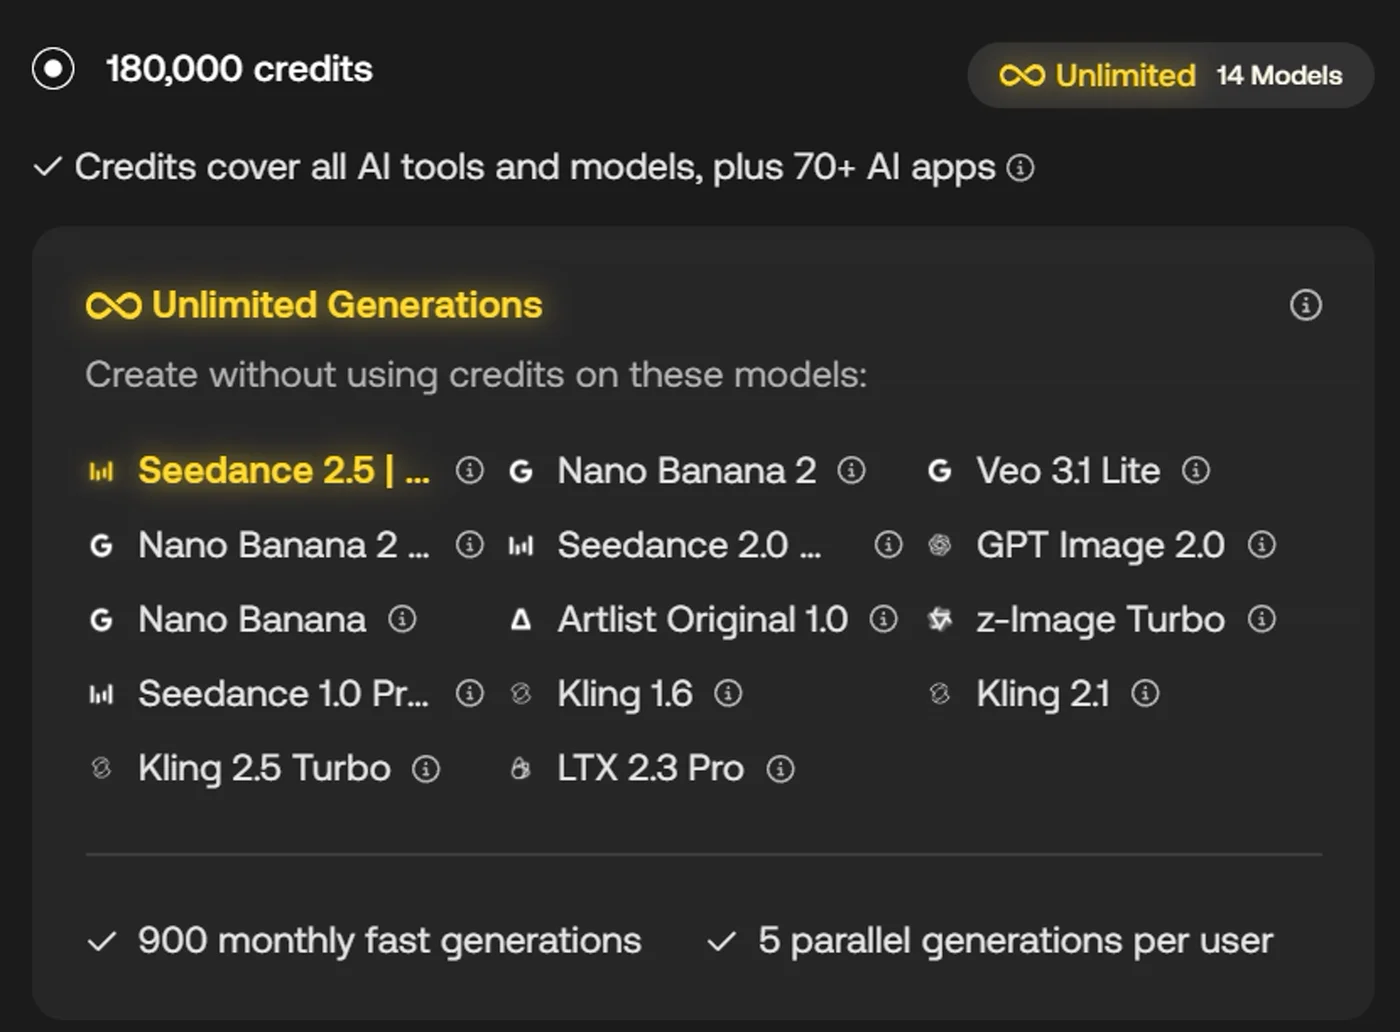Show info for Seedance 1.0 Pr...
The image size is (1400, 1032).
point(469,693)
